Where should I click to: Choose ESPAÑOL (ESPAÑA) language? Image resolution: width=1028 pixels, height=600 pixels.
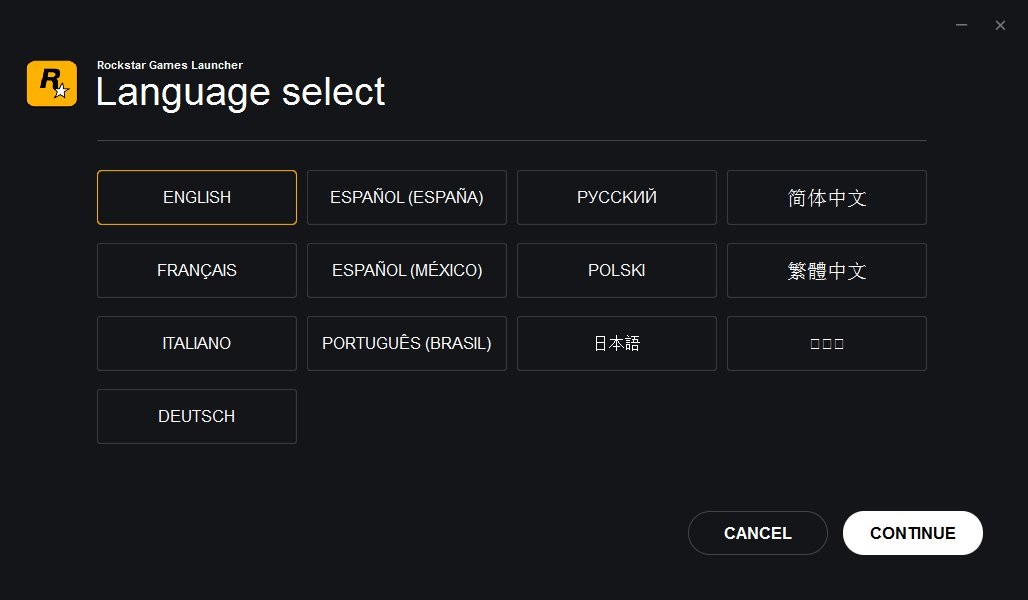(x=407, y=198)
